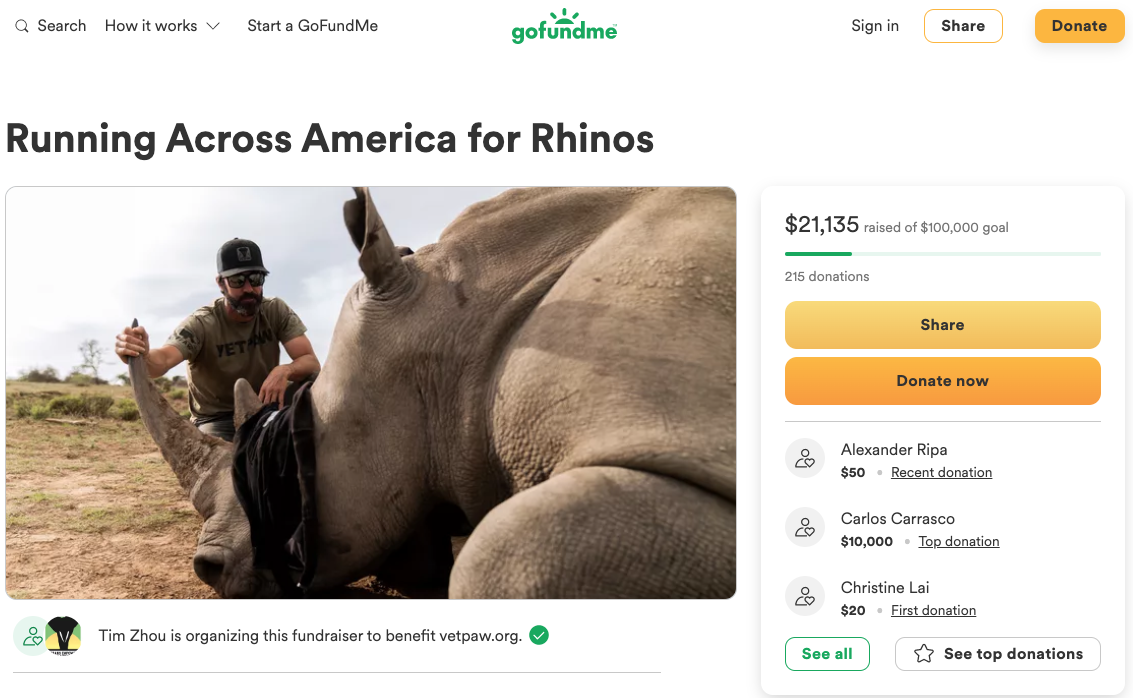This screenshot has width=1133, height=698.
Task: Click the VETPAW organization logo avatar
Action: click(63, 636)
